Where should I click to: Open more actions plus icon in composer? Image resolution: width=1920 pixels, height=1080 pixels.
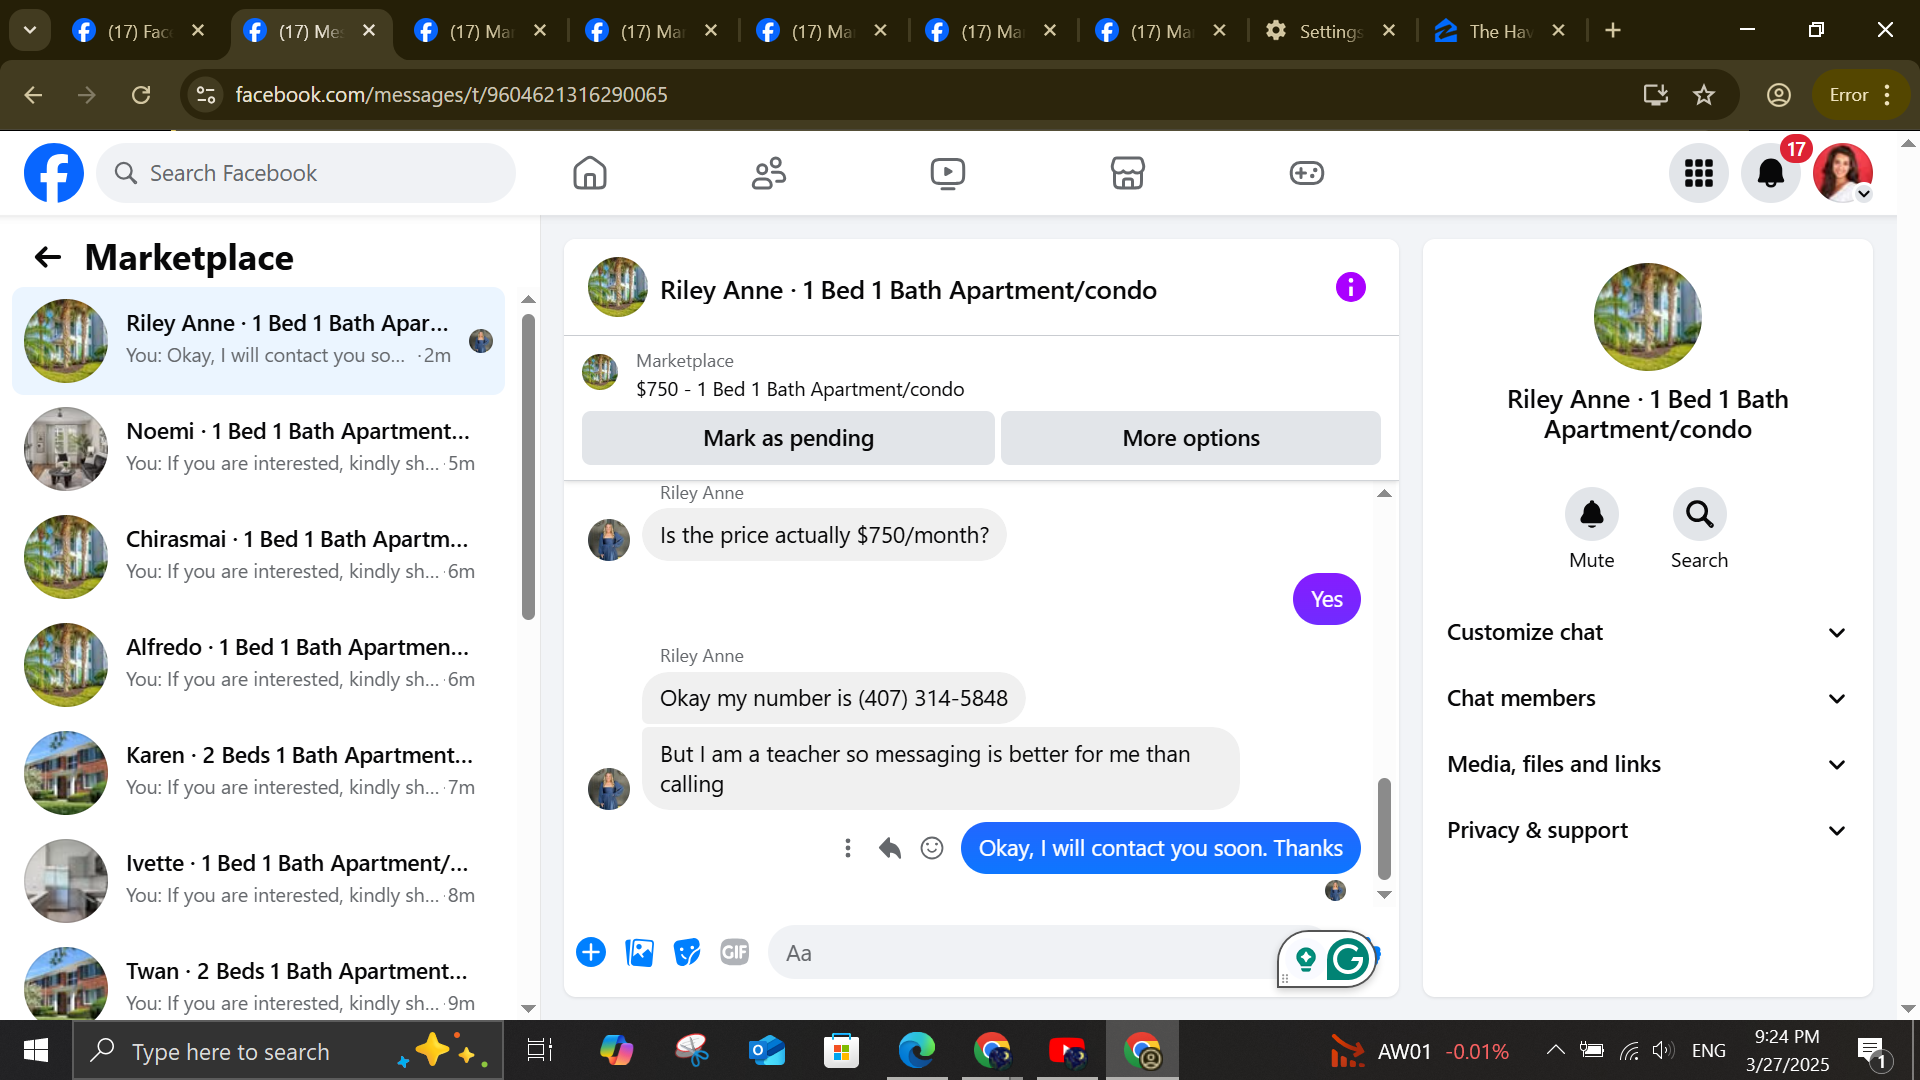pos(591,952)
